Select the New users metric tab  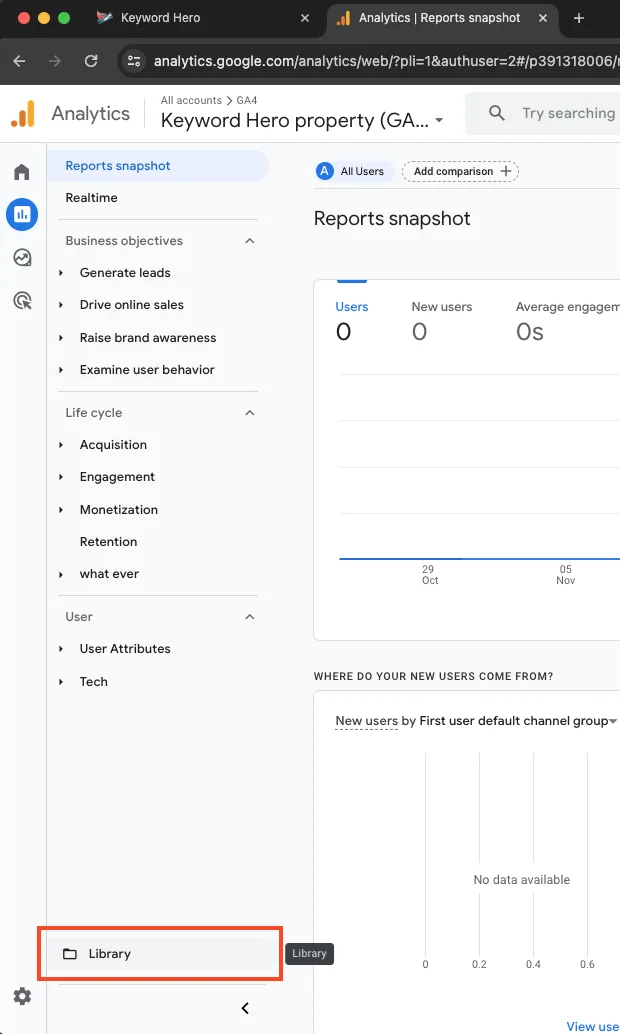[442, 320]
